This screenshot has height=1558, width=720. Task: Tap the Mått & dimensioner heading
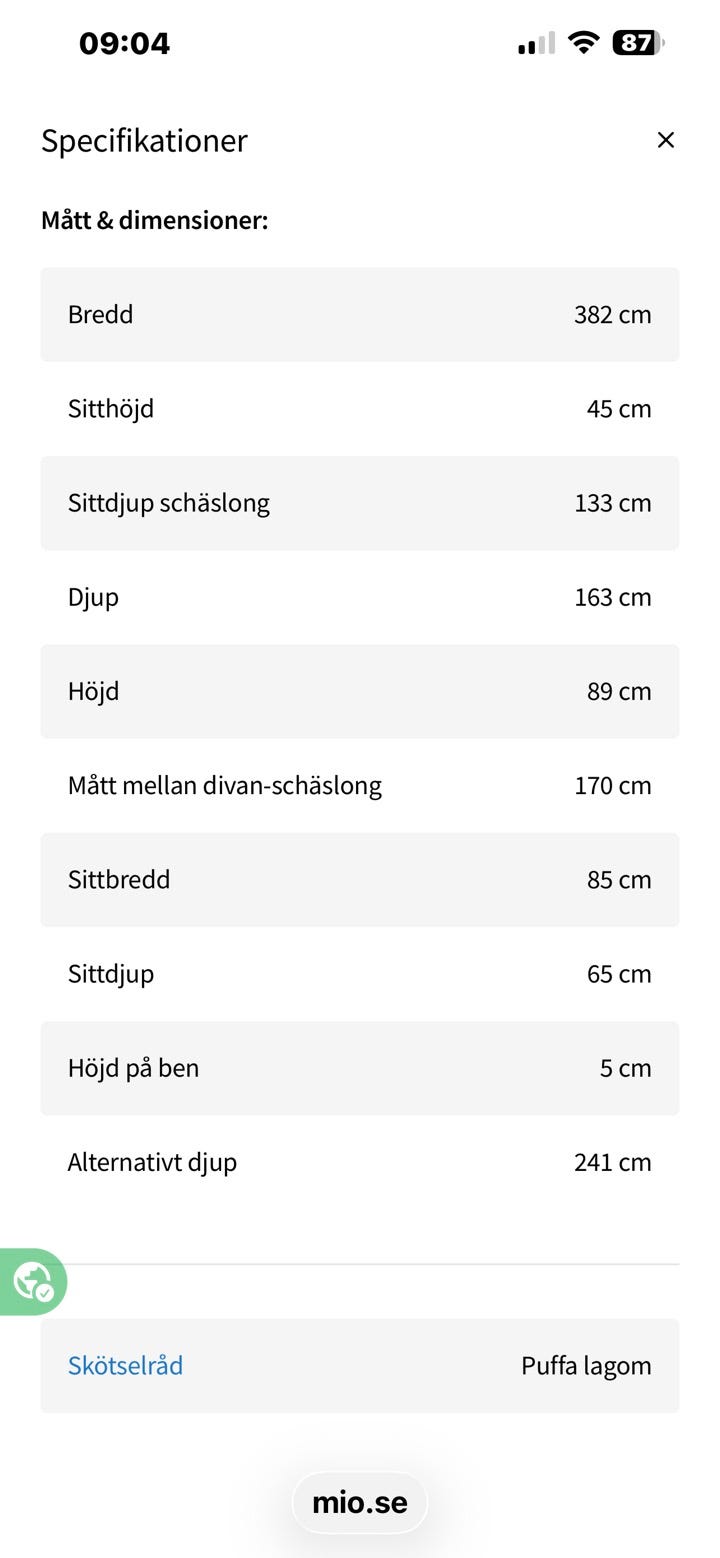[155, 220]
